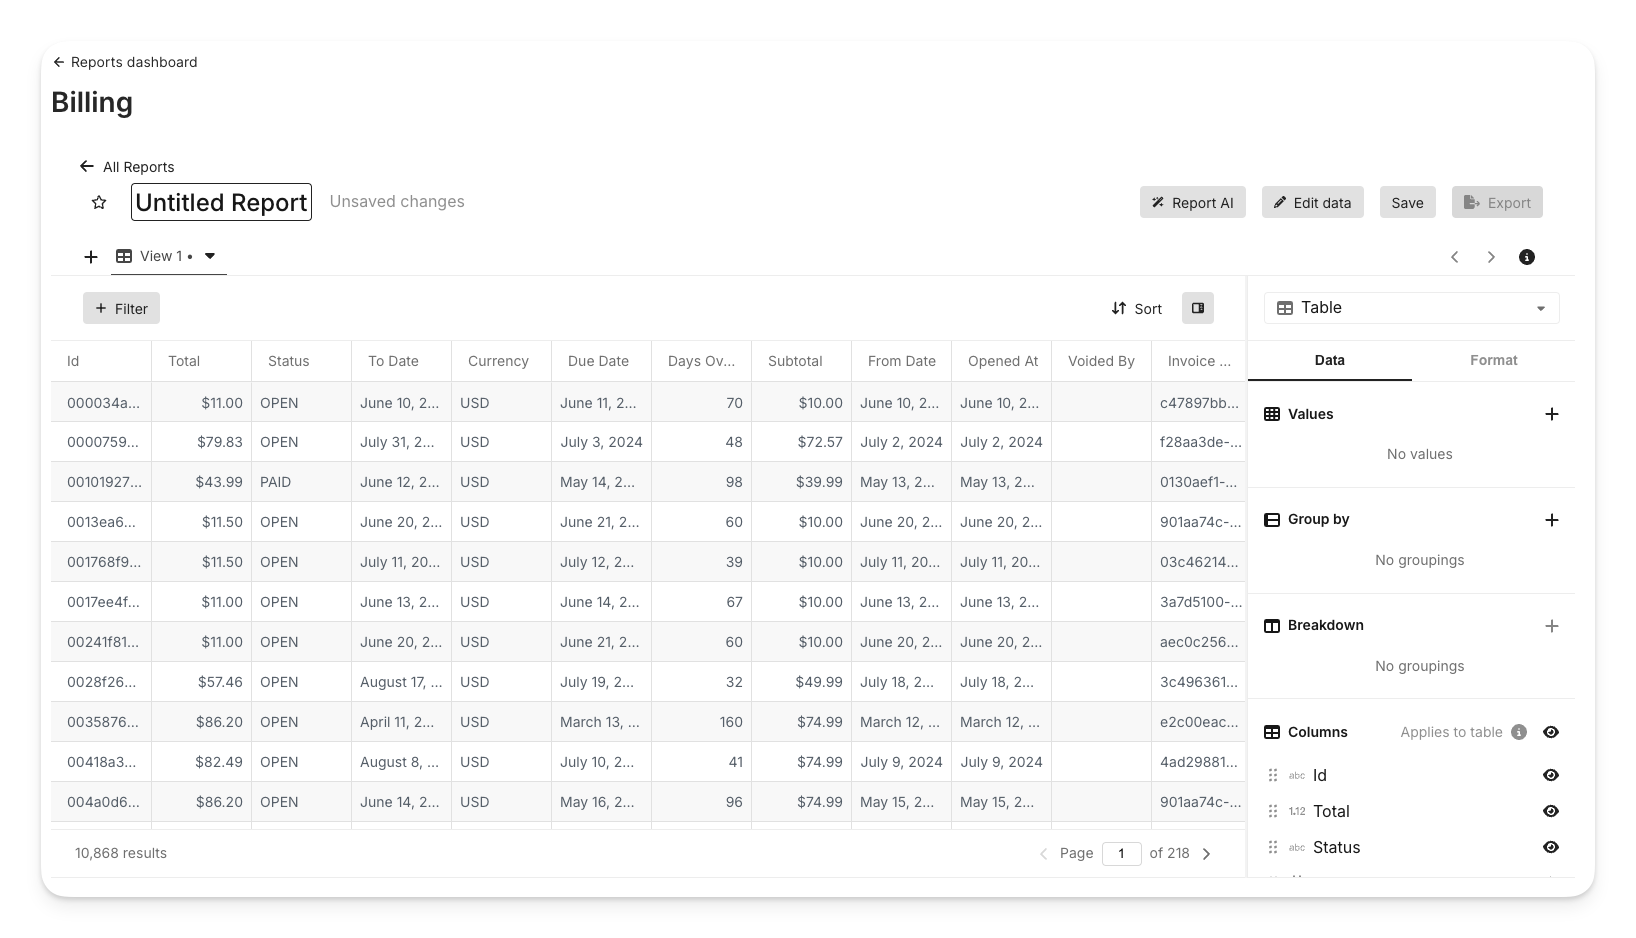The height and width of the screenshot is (938, 1636).
Task: Open the Table visualization type dropdown
Action: [x=1411, y=308]
